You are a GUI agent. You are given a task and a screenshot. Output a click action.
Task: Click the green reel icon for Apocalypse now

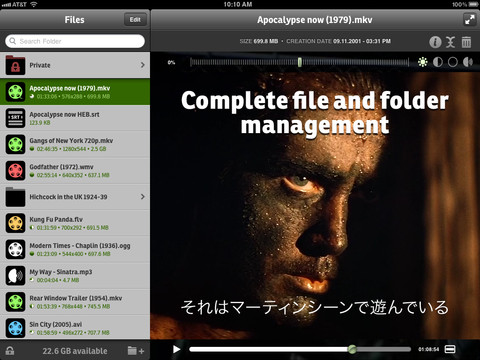[15, 92]
